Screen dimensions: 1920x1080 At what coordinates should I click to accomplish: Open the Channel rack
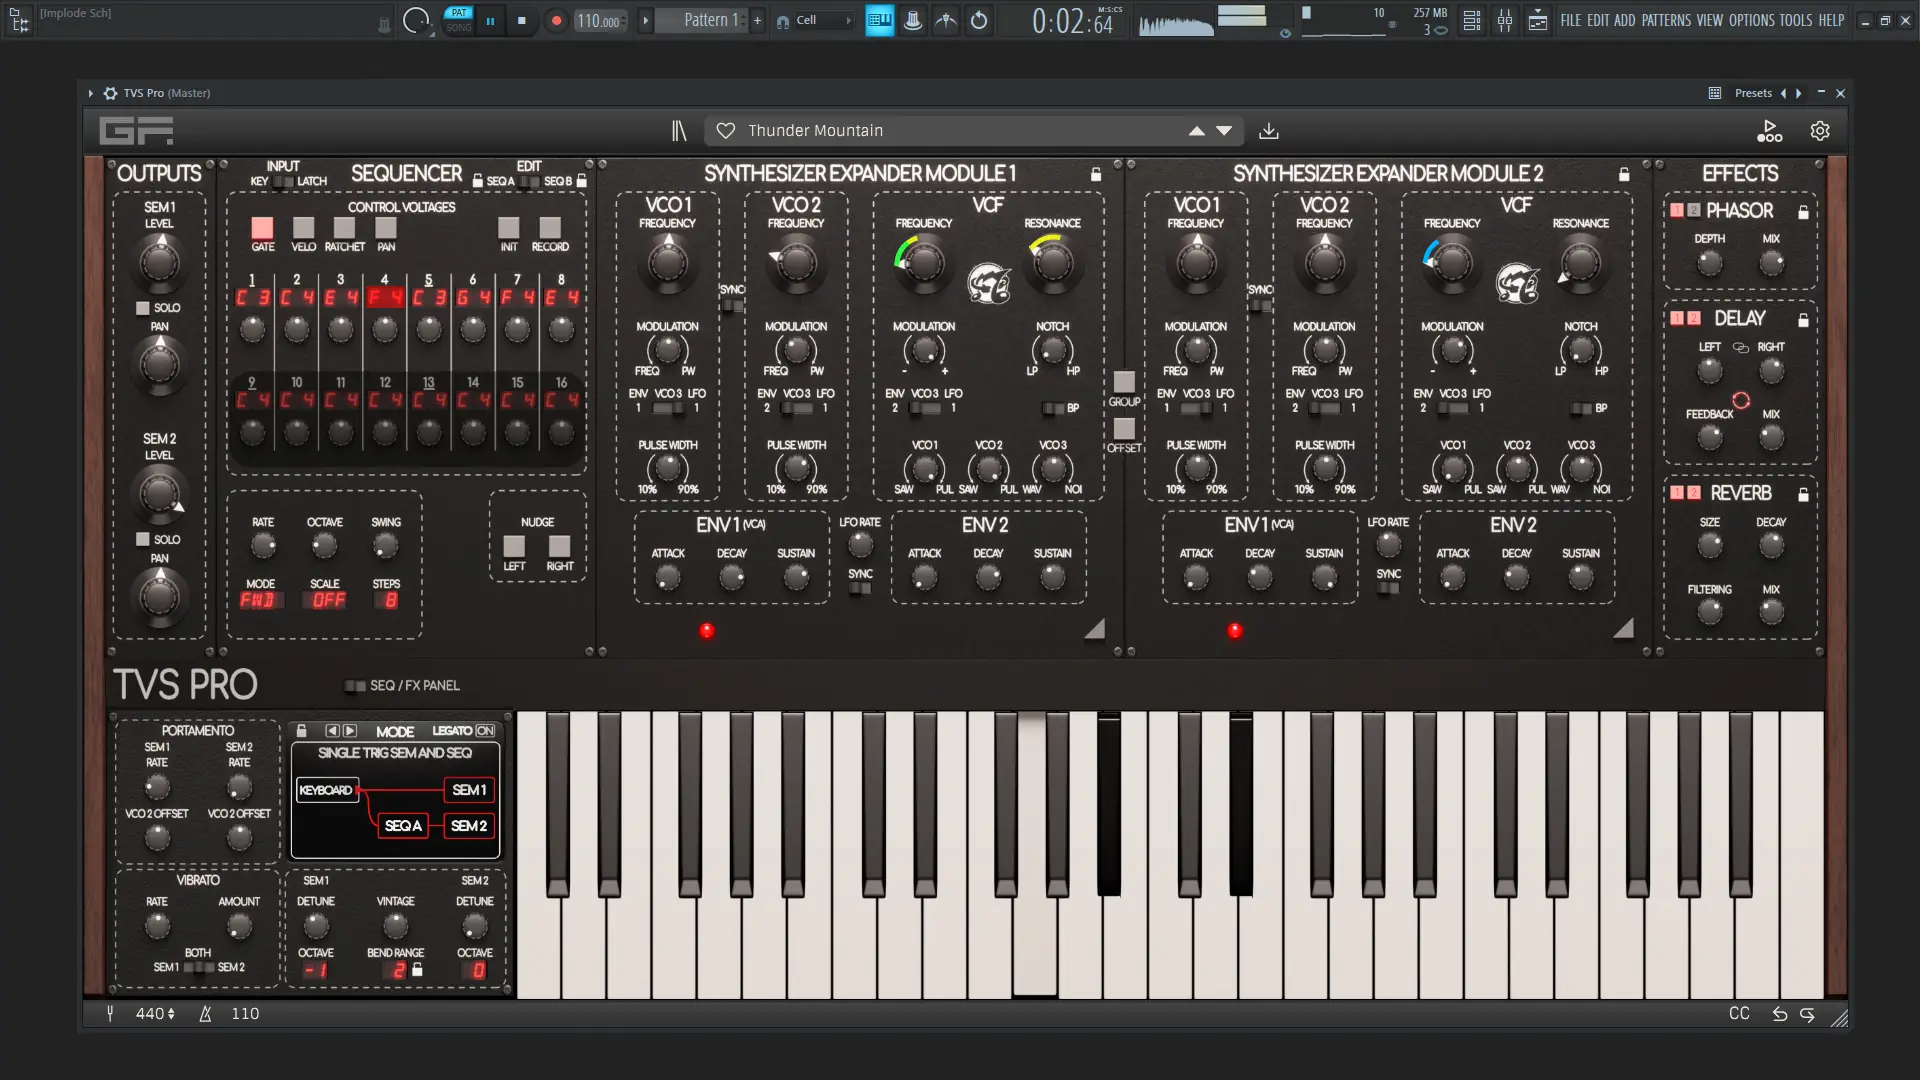tap(1471, 20)
